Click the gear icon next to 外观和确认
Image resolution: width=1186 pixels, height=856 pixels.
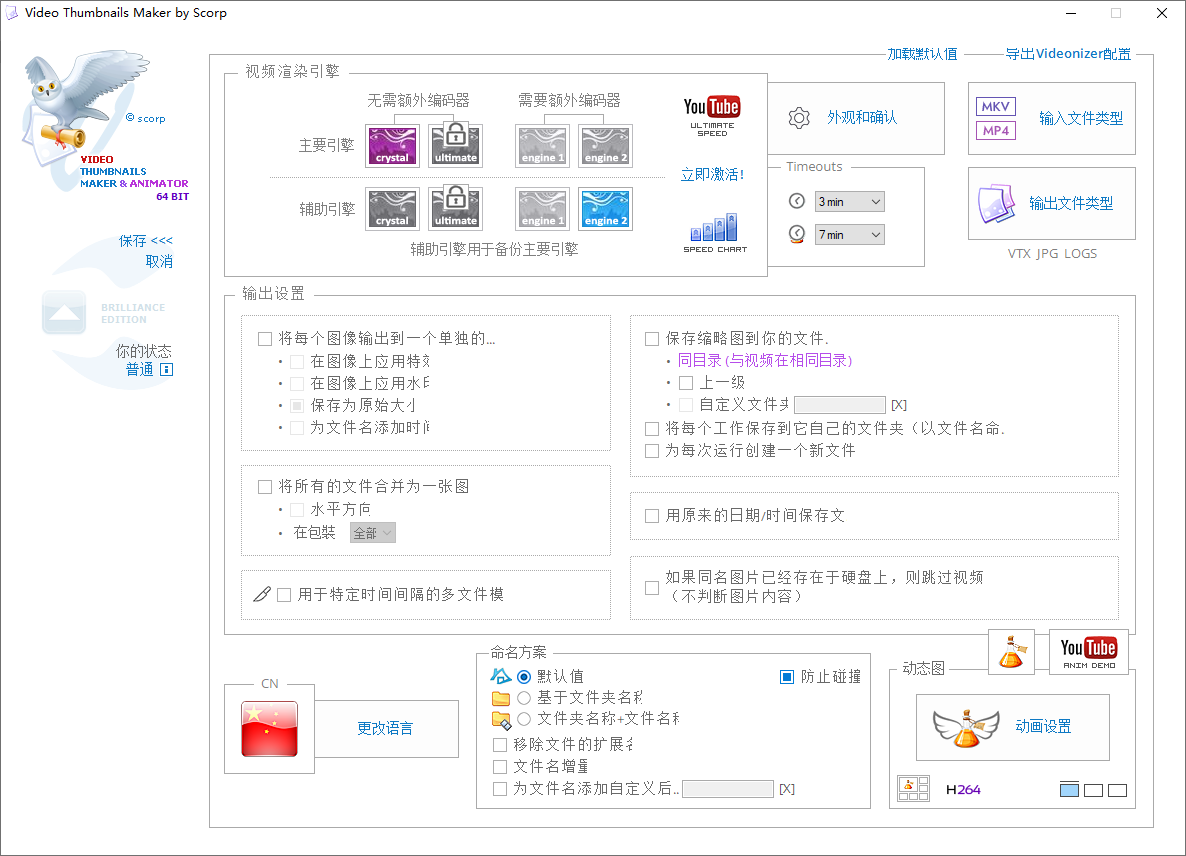coord(798,117)
